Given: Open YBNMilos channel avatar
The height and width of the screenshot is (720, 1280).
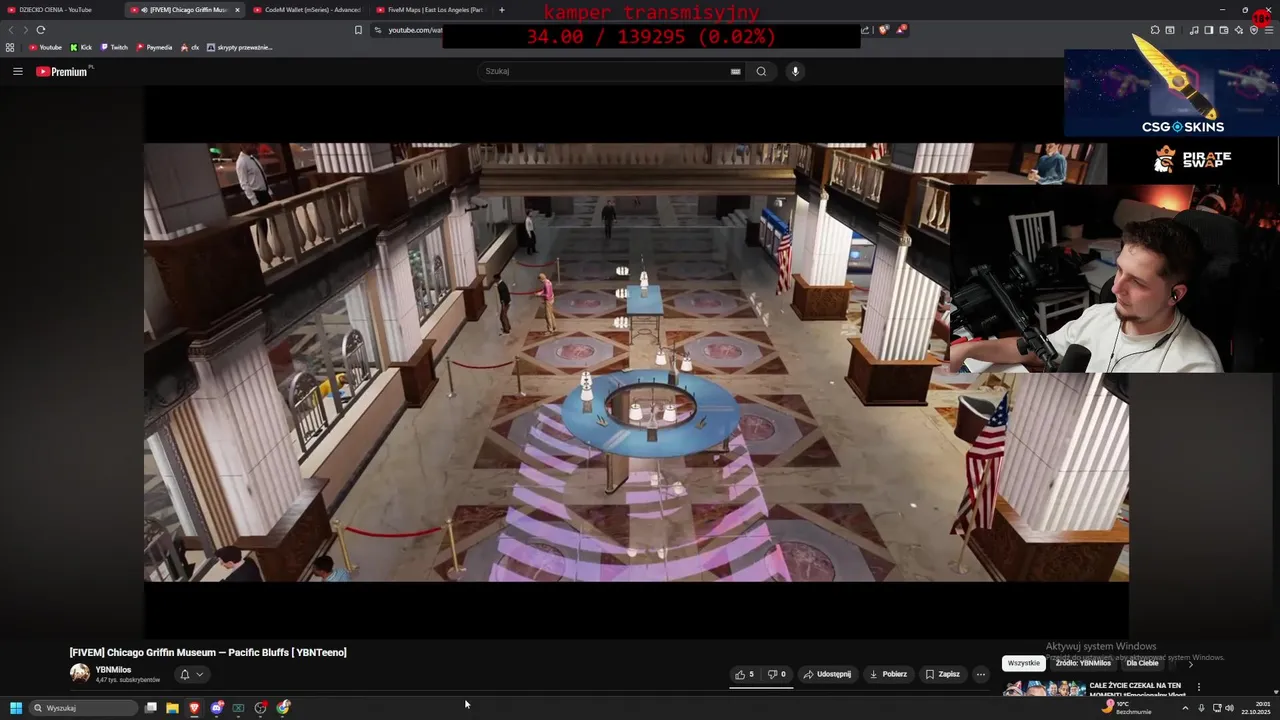Looking at the screenshot, I should tap(80, 673).
